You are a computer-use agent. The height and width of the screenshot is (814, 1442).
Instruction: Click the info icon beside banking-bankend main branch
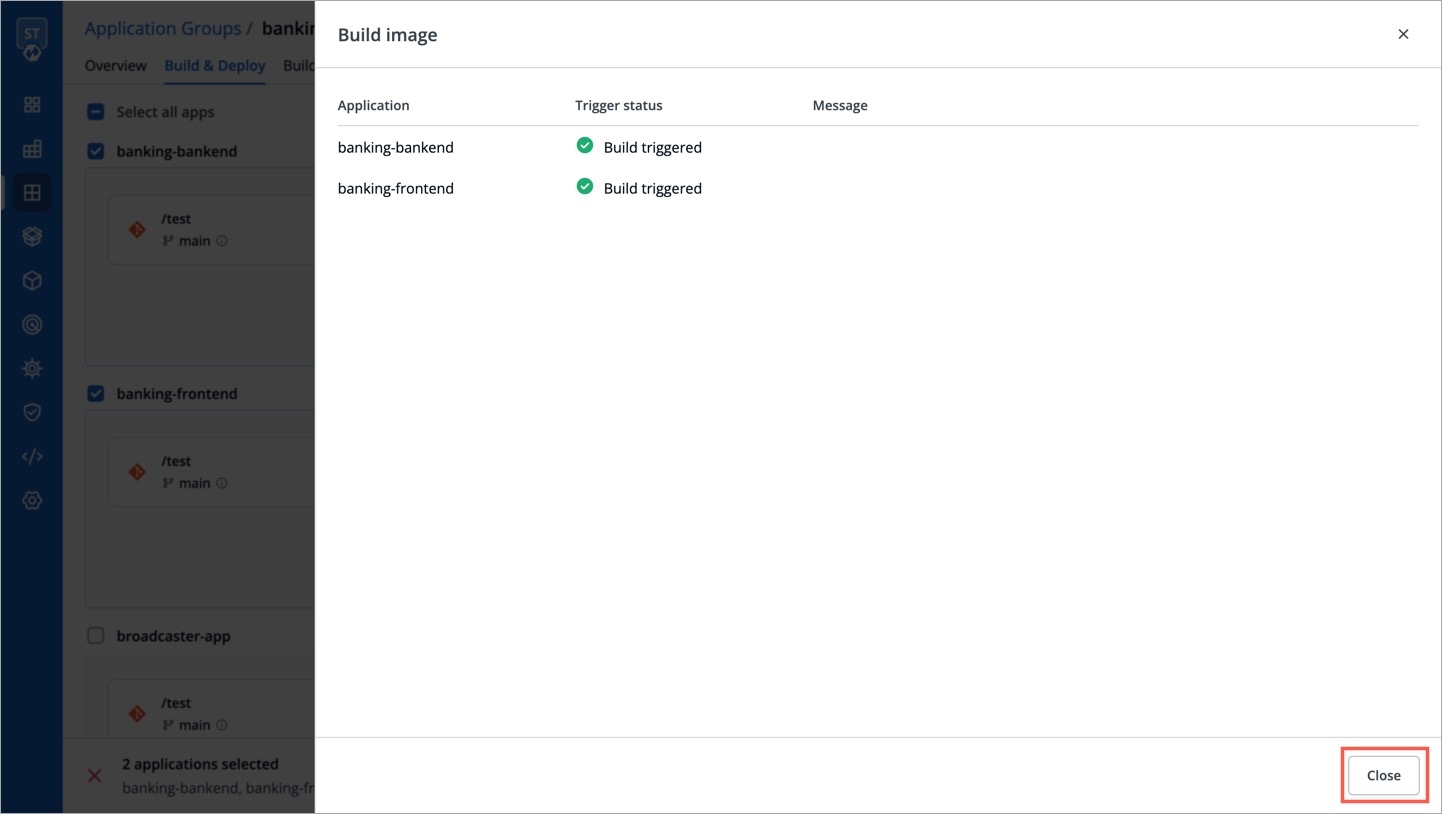(222, 241)
